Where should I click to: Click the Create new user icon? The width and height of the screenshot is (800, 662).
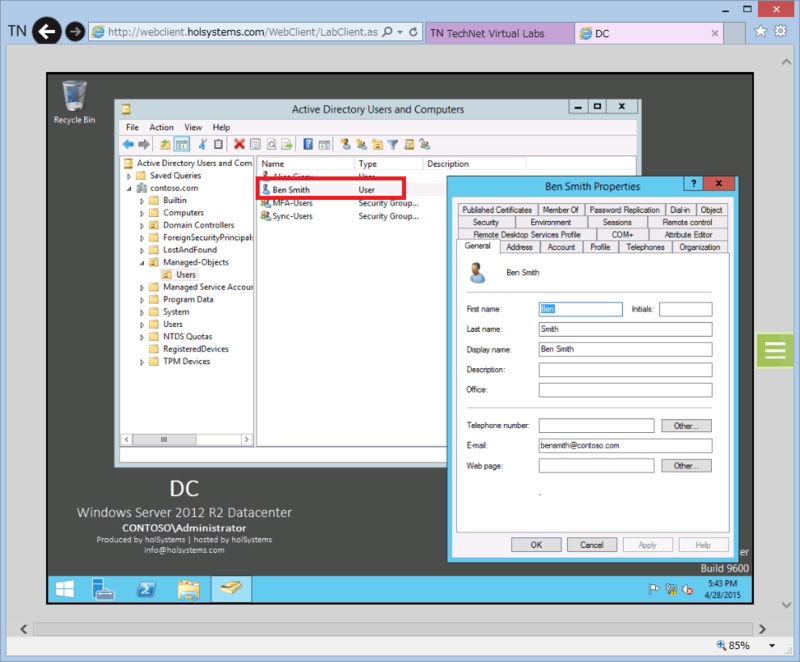345,144
